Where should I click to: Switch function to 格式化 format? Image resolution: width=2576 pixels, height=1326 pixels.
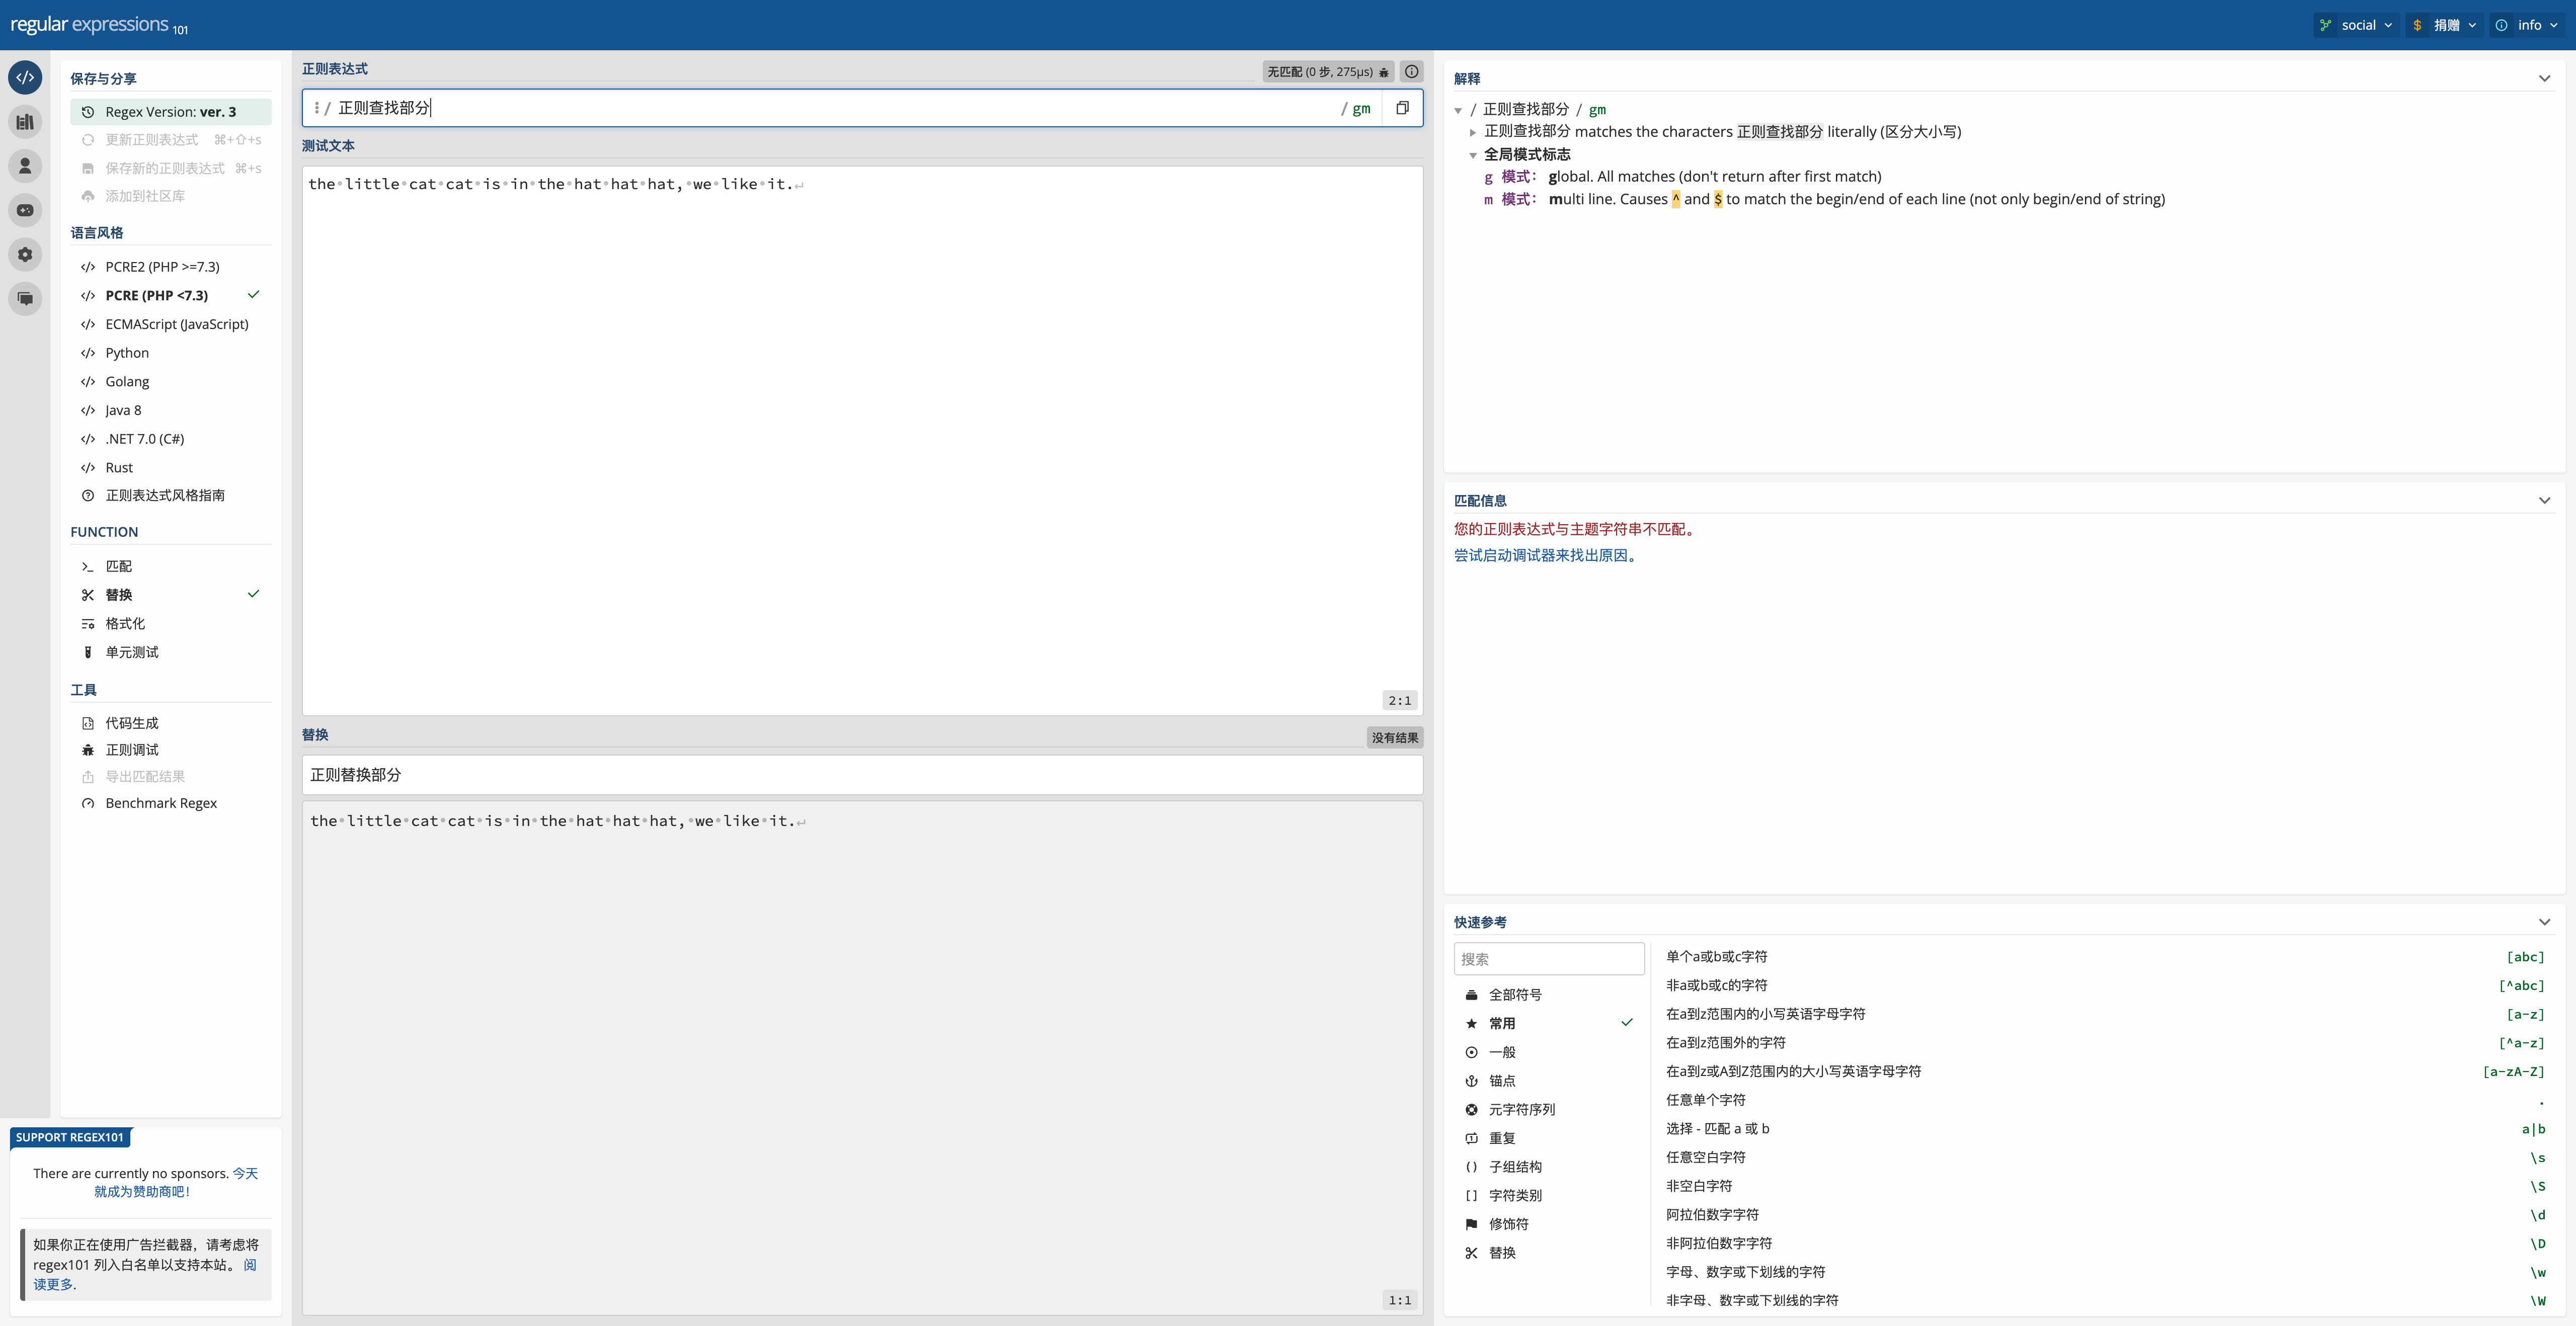click(x=171, y=623)
